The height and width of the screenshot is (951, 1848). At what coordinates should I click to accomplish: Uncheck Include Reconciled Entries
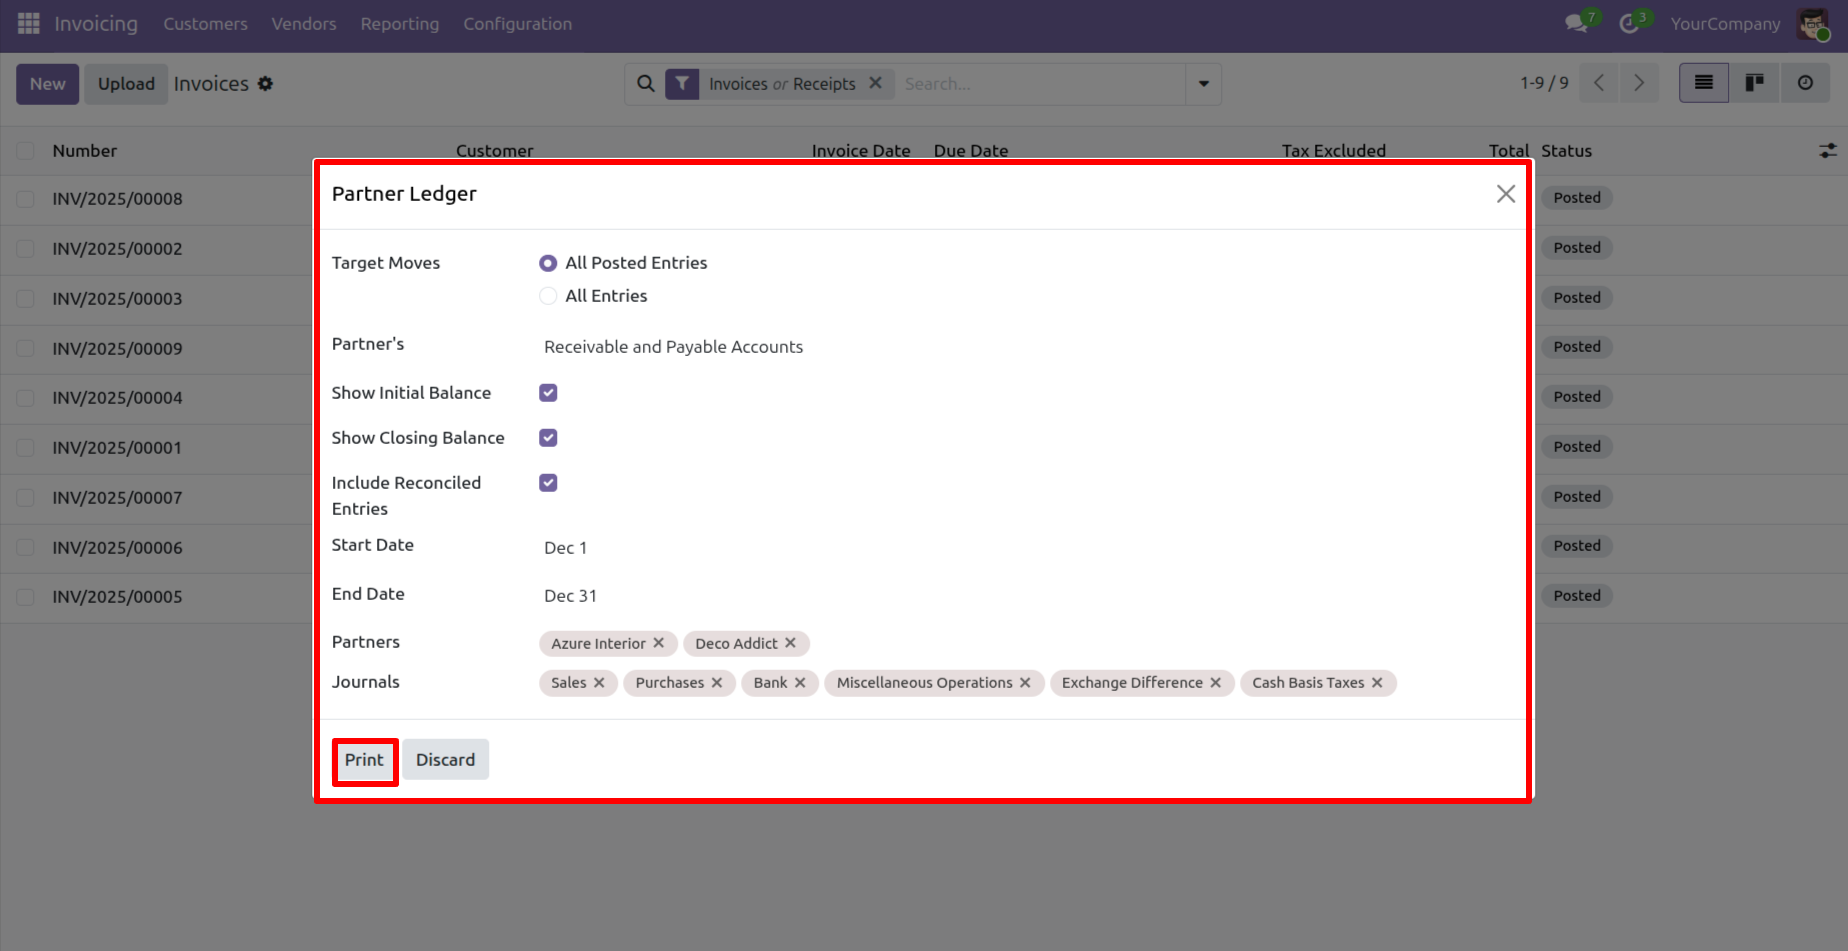point(548,483)
